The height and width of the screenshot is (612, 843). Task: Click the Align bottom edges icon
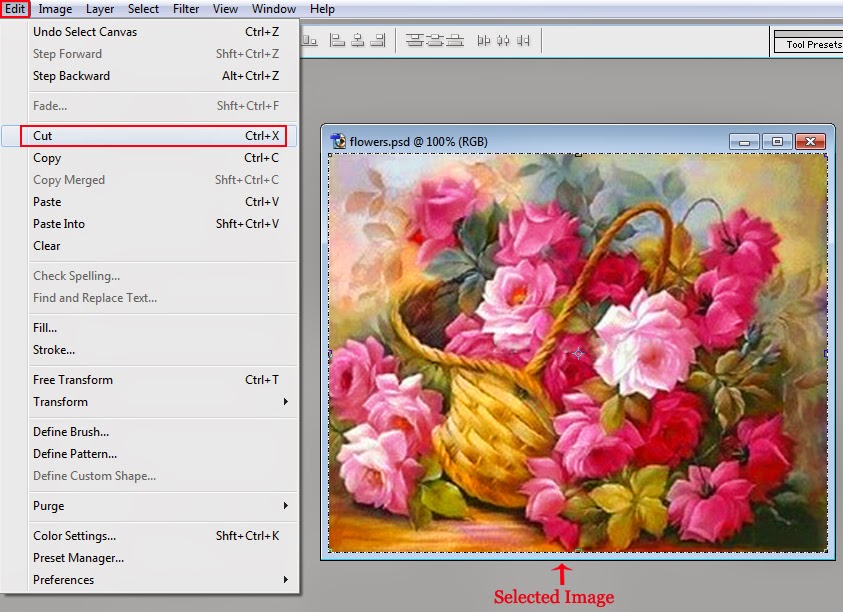[310, 40]
